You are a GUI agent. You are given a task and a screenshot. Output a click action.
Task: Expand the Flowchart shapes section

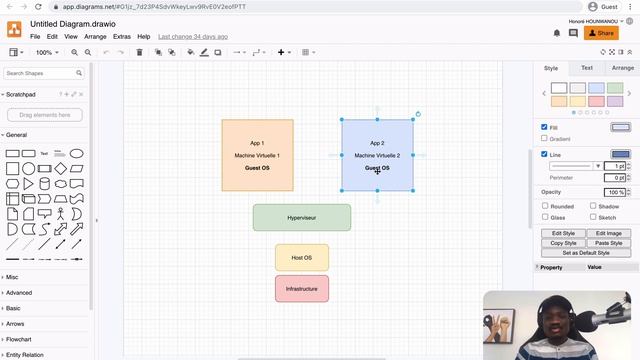(19, 339)
